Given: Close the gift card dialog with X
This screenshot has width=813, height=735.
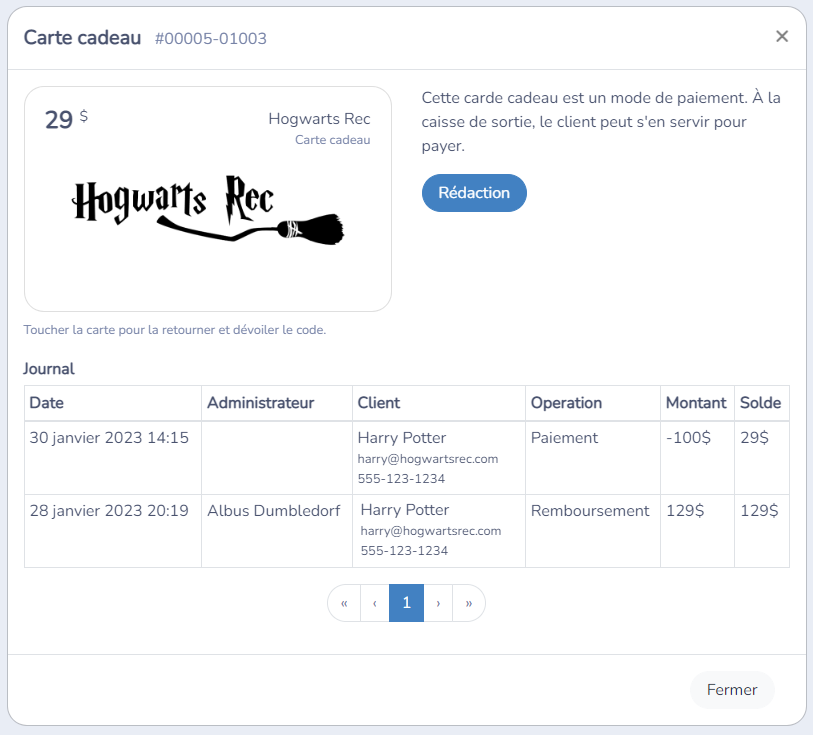Looking at the screenshot, I should [782, 36].
